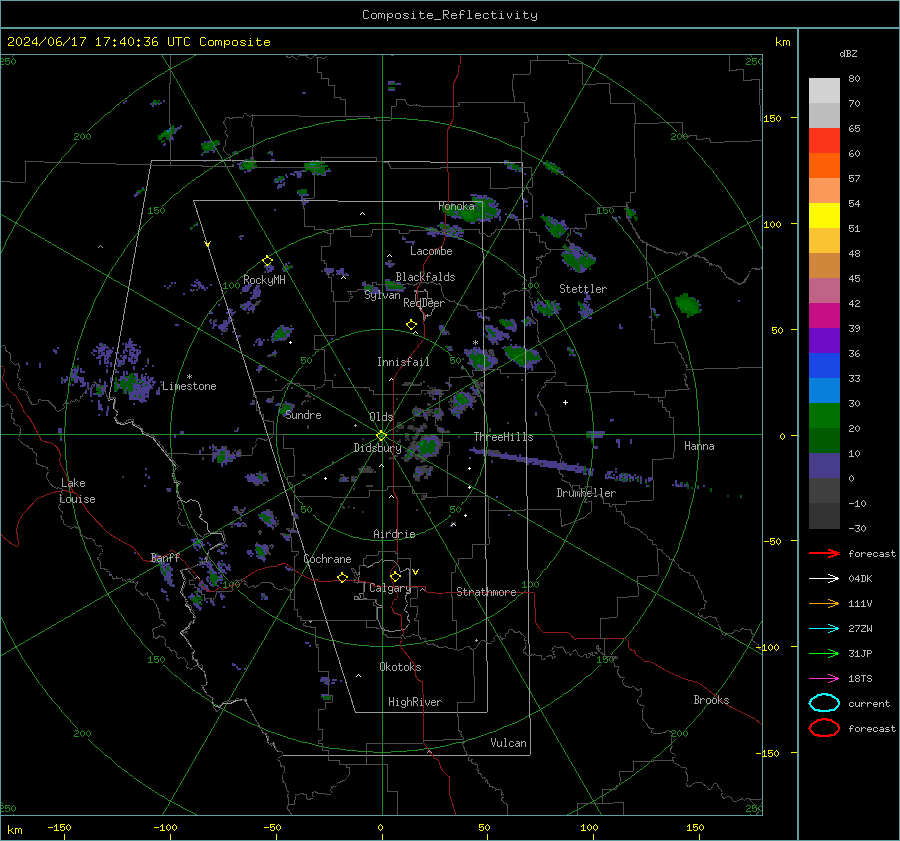900x841 pixels.
Task: Click the yellow diamond marker above Calgary
Action: (x=395, y=576)
